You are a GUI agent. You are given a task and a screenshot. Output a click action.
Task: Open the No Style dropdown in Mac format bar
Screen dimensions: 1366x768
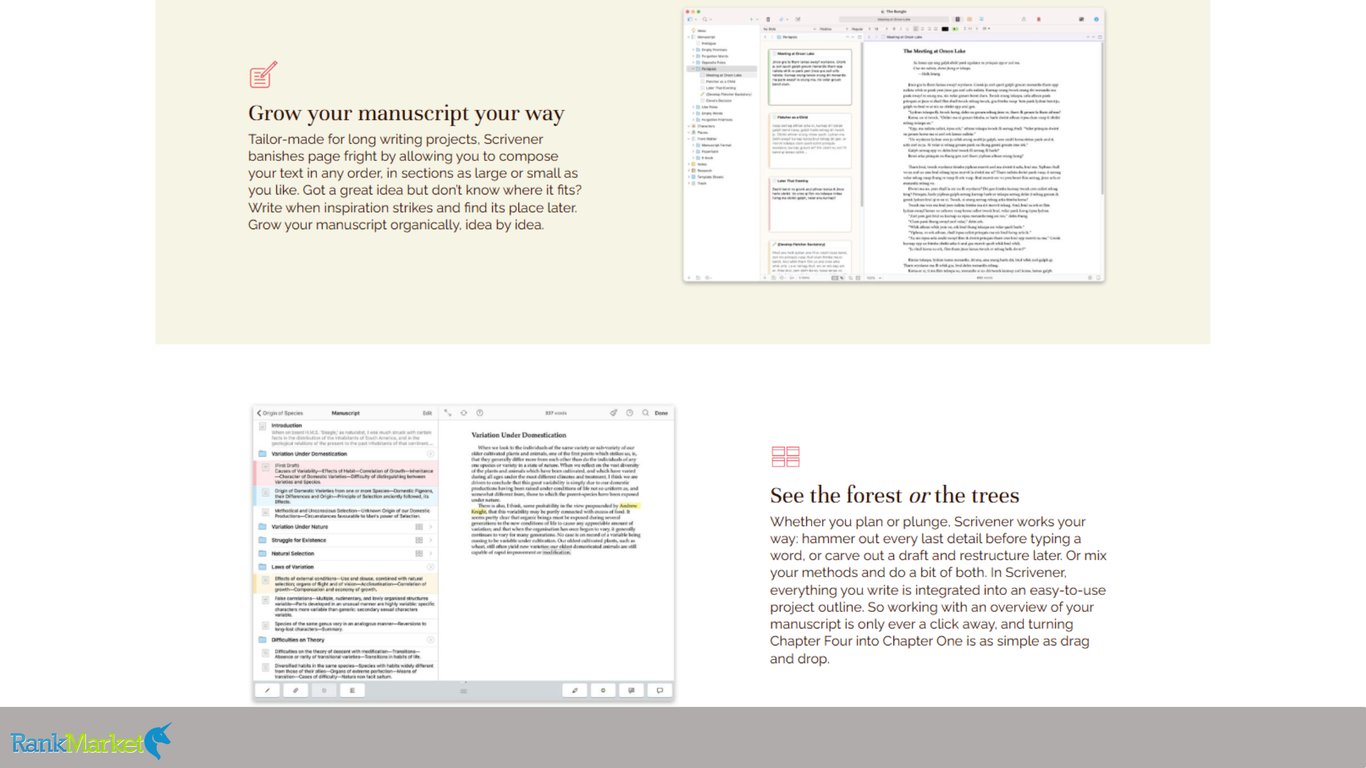tap(789, 29)
